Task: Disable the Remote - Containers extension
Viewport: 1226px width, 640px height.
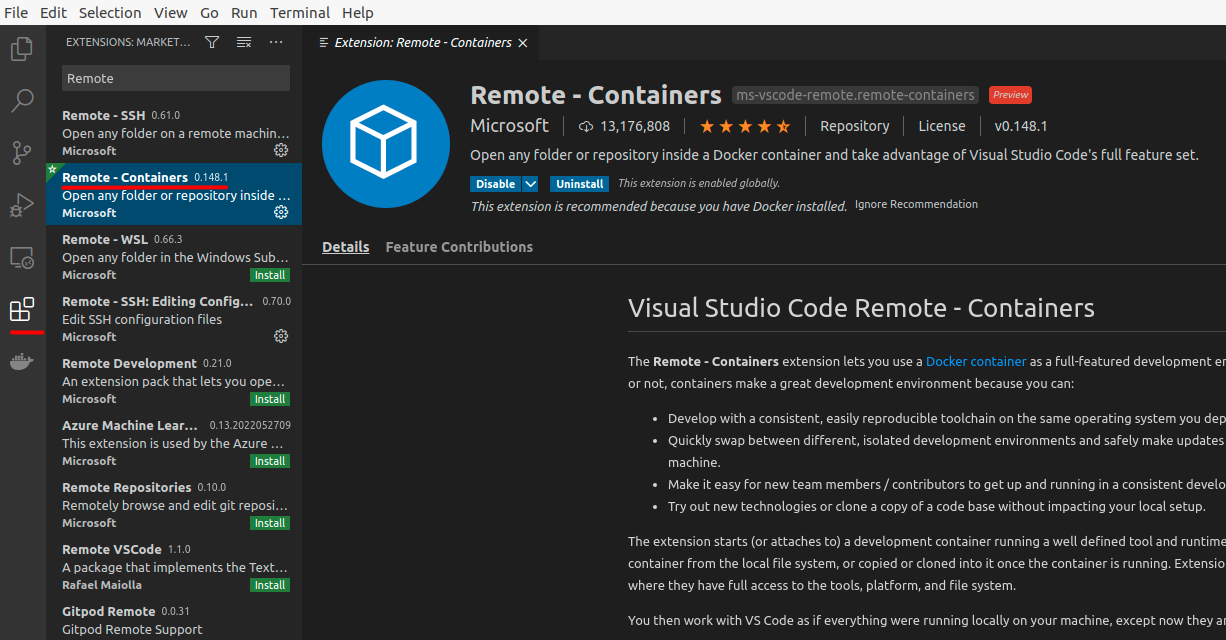Action: point(495,183)
